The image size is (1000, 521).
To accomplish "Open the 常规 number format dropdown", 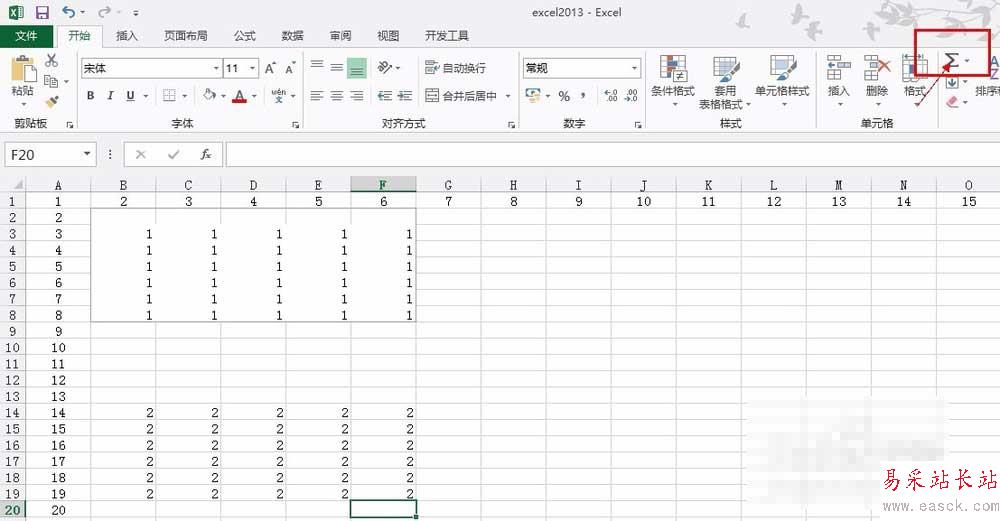I will pyautogui.click(x=634, y=68).
